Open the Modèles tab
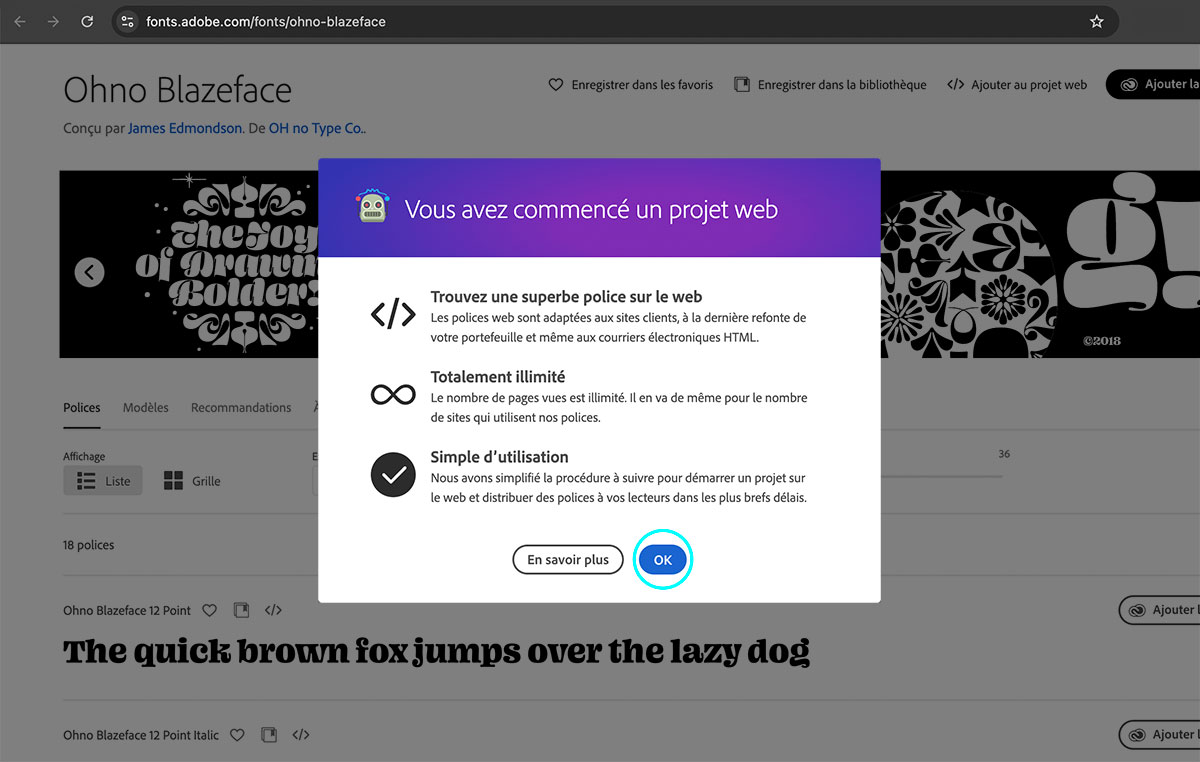Screen dimensions: 1200x762 click(146, 408)
